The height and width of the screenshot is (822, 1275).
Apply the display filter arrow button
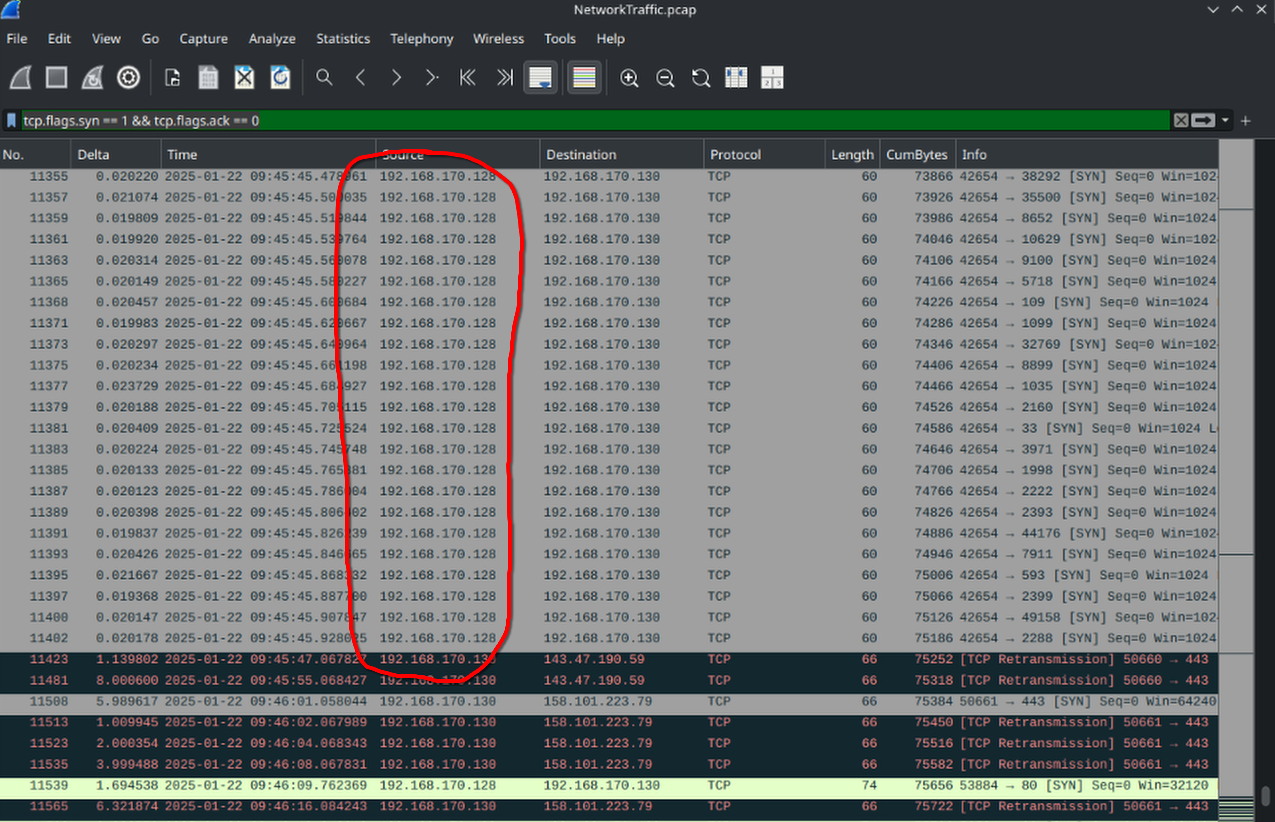pyautogui.click(x=1203, y=120)
